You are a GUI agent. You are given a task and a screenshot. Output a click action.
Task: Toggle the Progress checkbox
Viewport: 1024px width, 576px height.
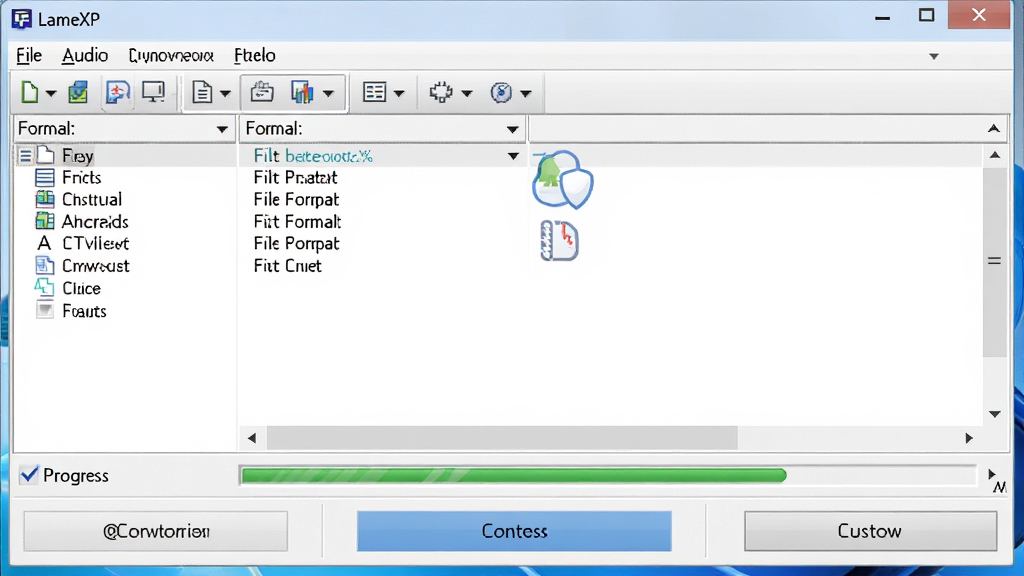click(x=29, y=475)
